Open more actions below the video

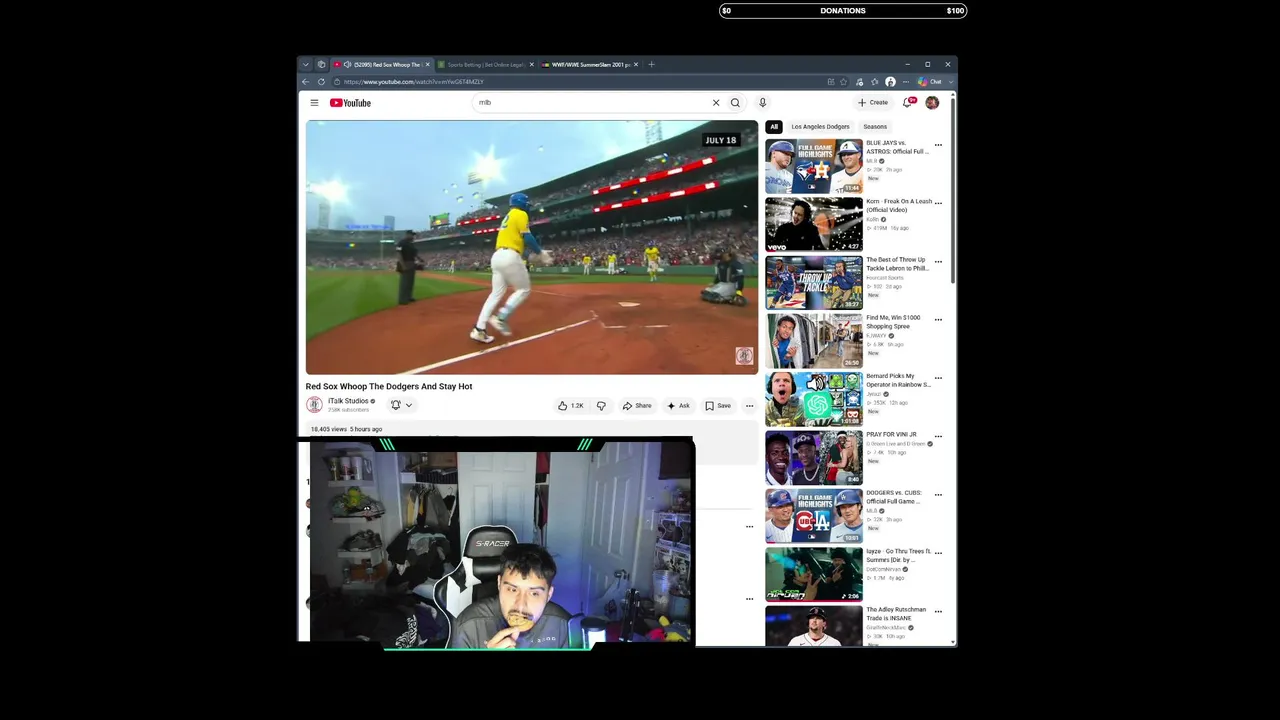coord(749,406)
